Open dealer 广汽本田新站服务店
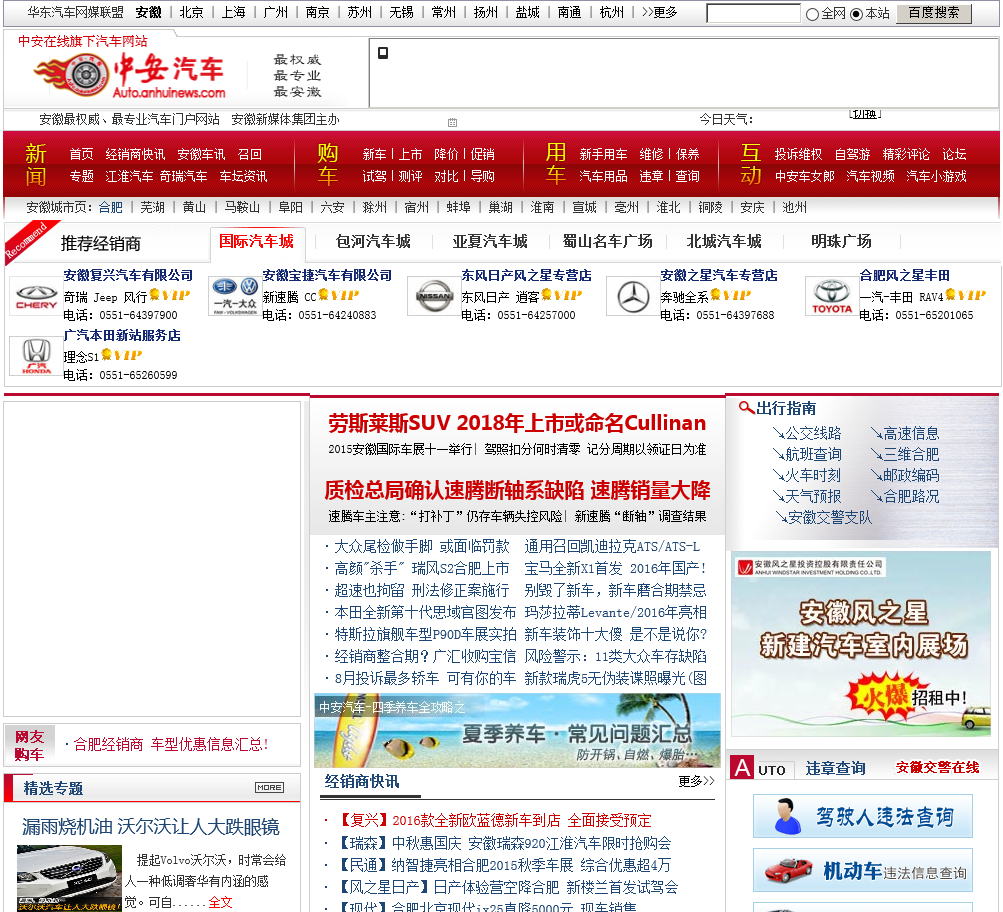This screenshot has width=1003, height=912. tap(122, 335)
